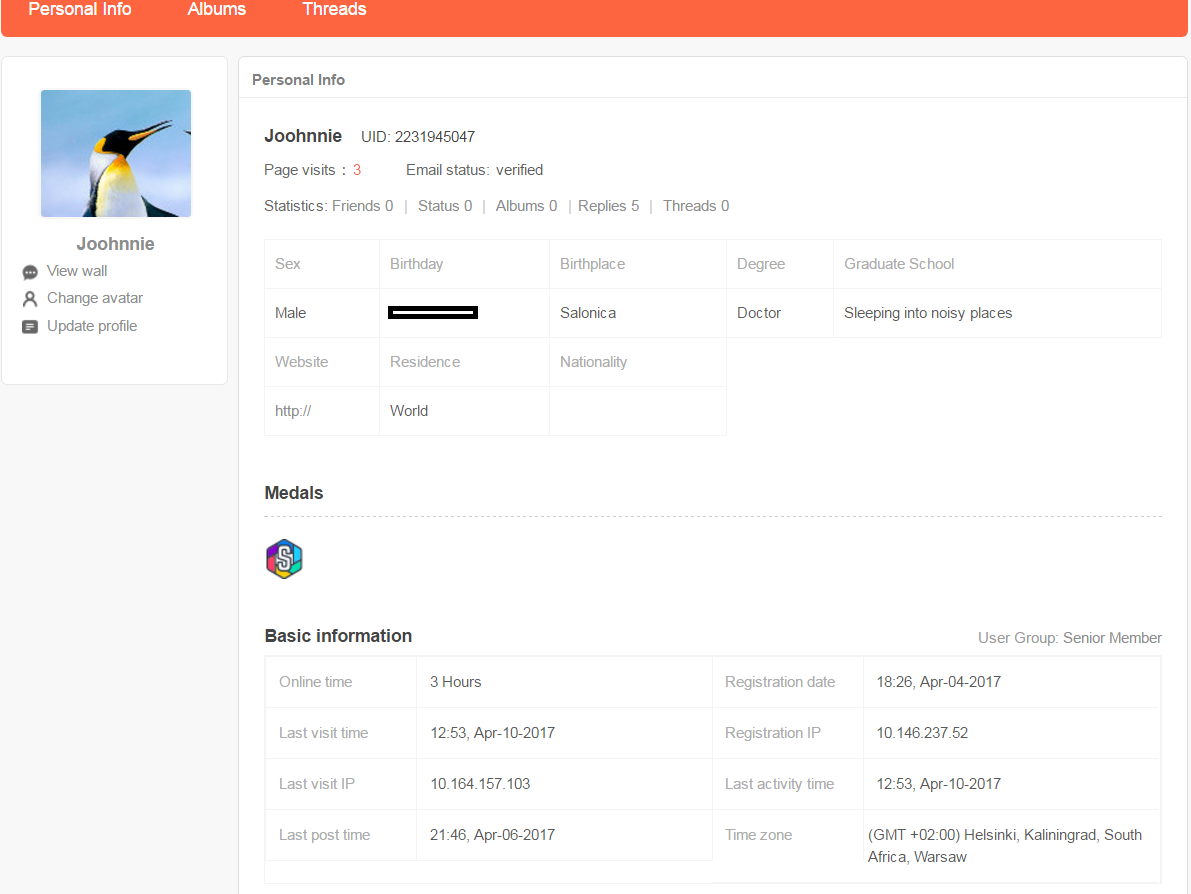Click the Senior Member user group
Image resolution: width=1191 pixels, height=894 pixels.
(x=1112, y=638)
